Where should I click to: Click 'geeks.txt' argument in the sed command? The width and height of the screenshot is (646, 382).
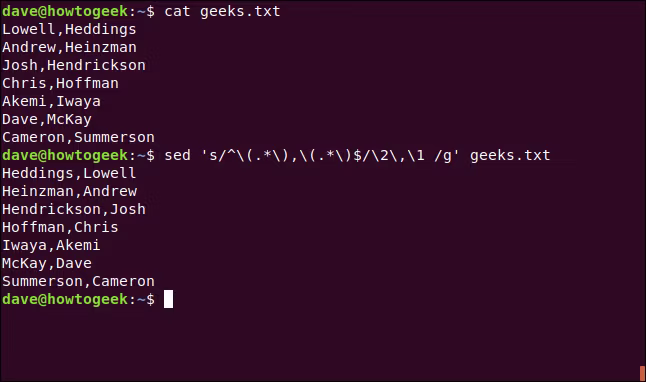pyautogui.click(x=510, y=156)
